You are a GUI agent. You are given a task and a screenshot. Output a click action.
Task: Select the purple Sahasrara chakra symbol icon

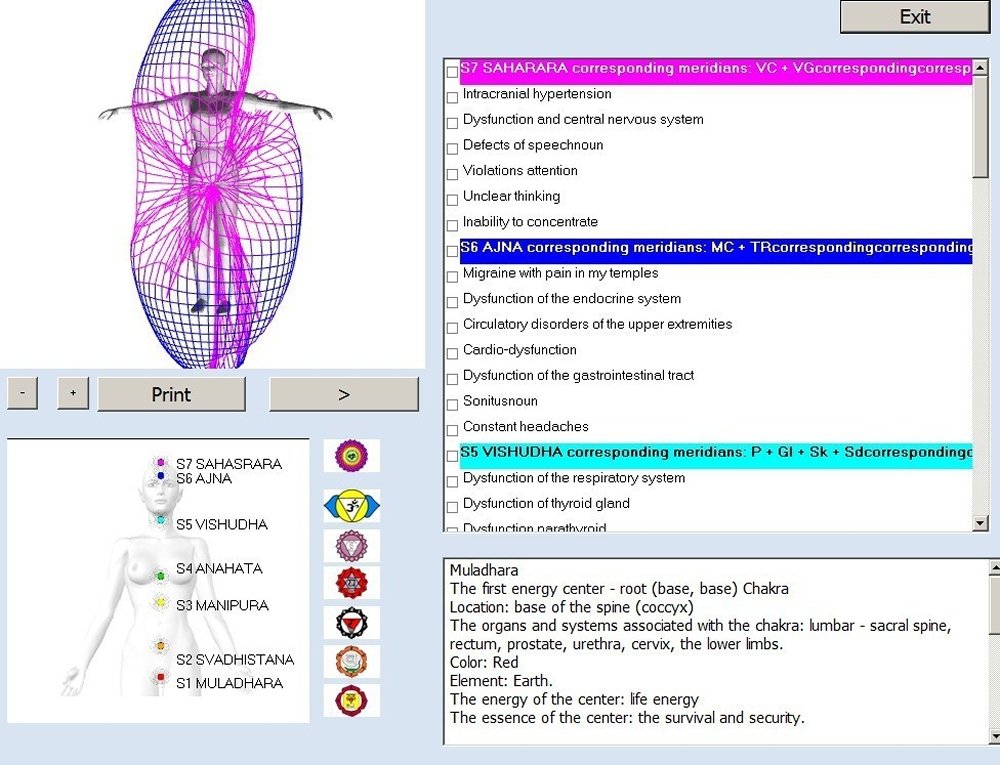tap(352, 455)
